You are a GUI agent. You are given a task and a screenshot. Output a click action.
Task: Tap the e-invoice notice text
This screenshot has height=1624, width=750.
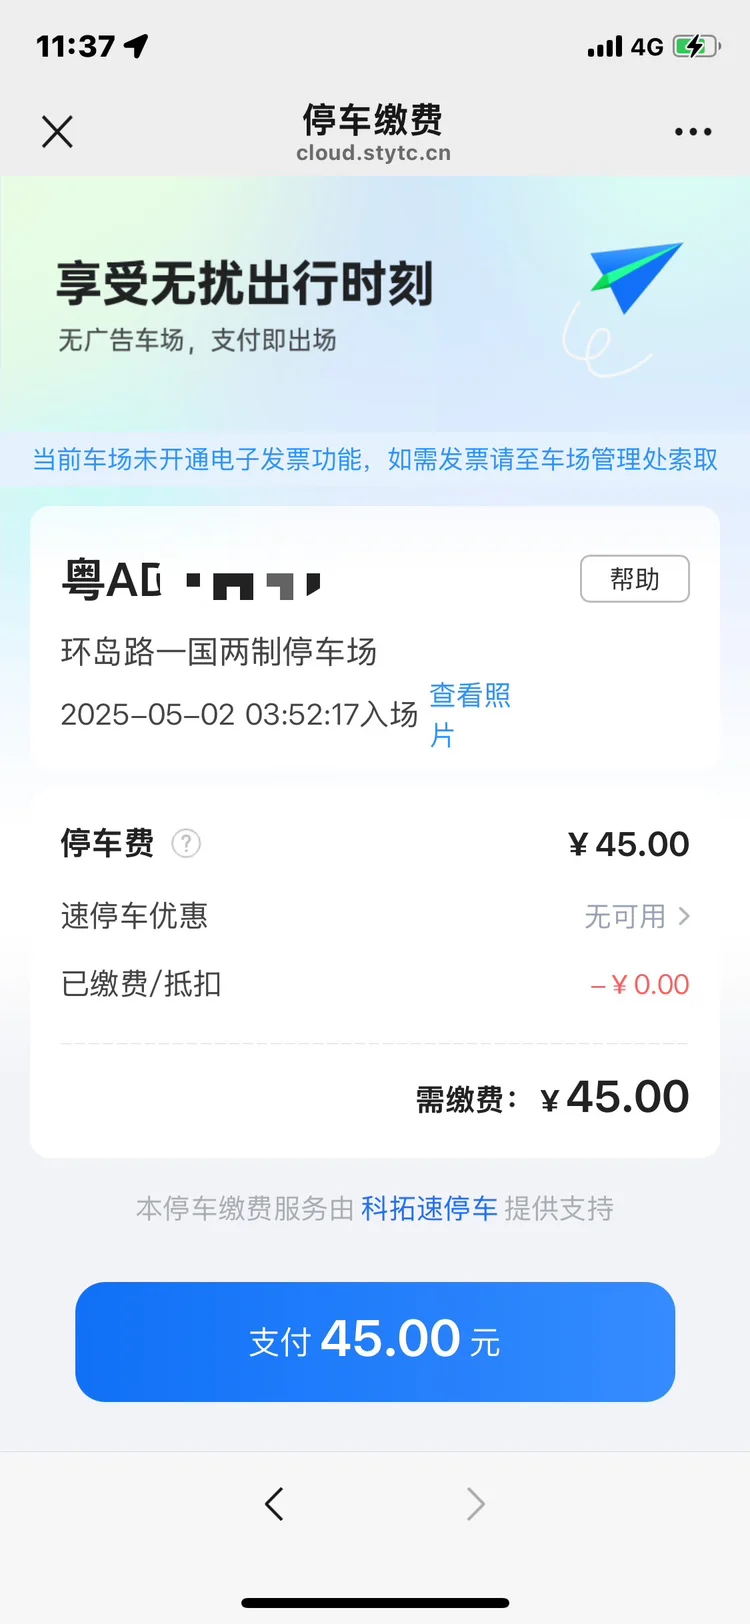click(375, 459)
